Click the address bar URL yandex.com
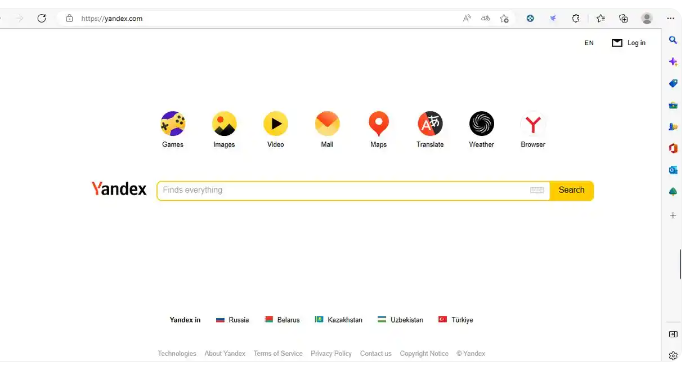683x365 pixels. pyautogui.click(x=112, y=18)
